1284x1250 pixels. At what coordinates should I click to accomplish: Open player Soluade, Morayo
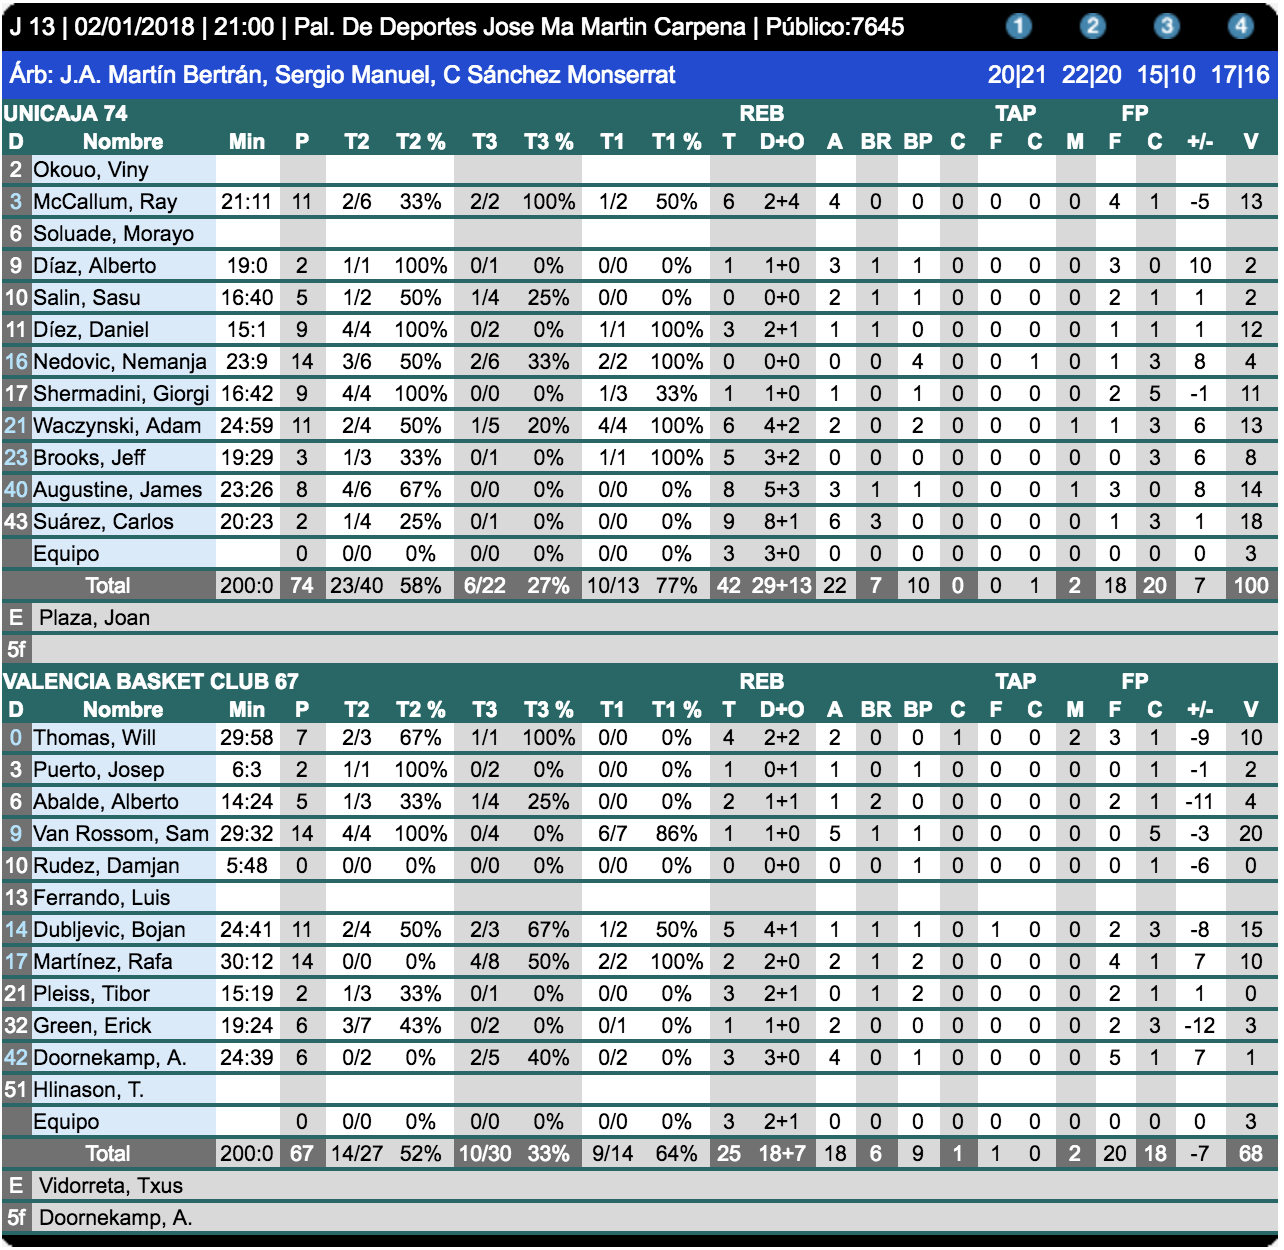pyautogui.click(x=114, y=234)
